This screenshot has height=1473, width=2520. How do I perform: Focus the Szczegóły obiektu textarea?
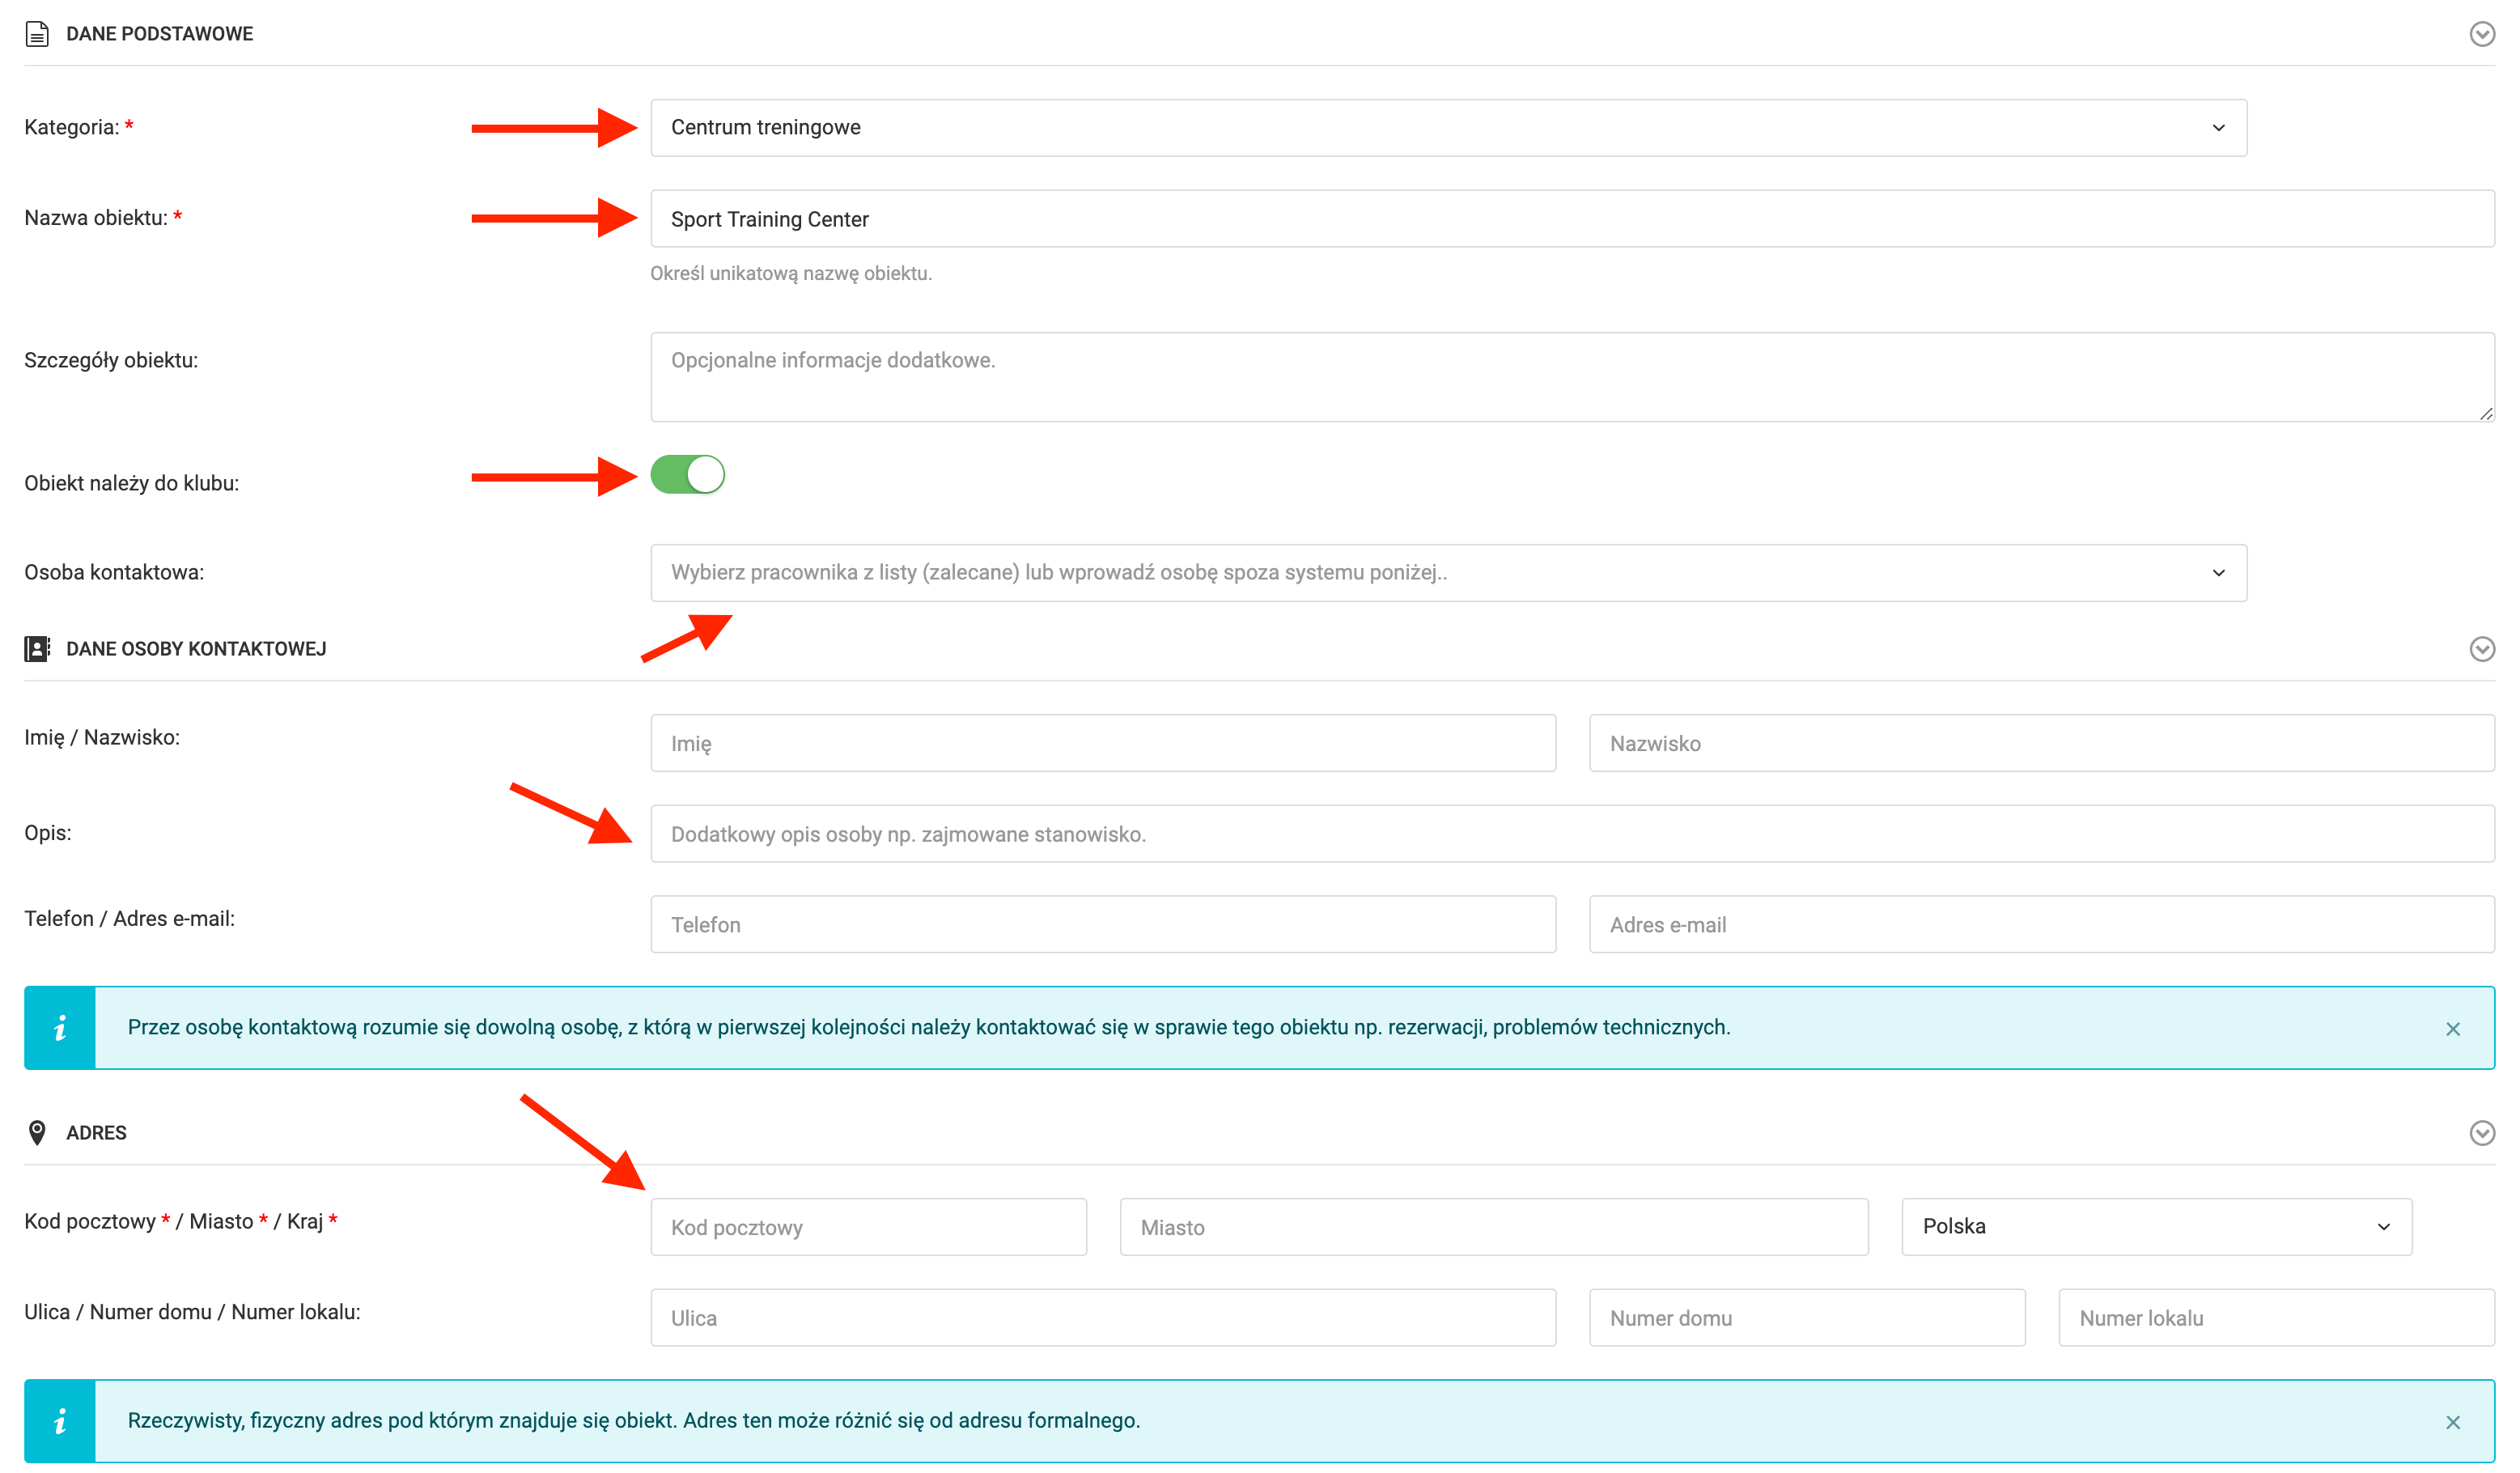pos(1572,377)
